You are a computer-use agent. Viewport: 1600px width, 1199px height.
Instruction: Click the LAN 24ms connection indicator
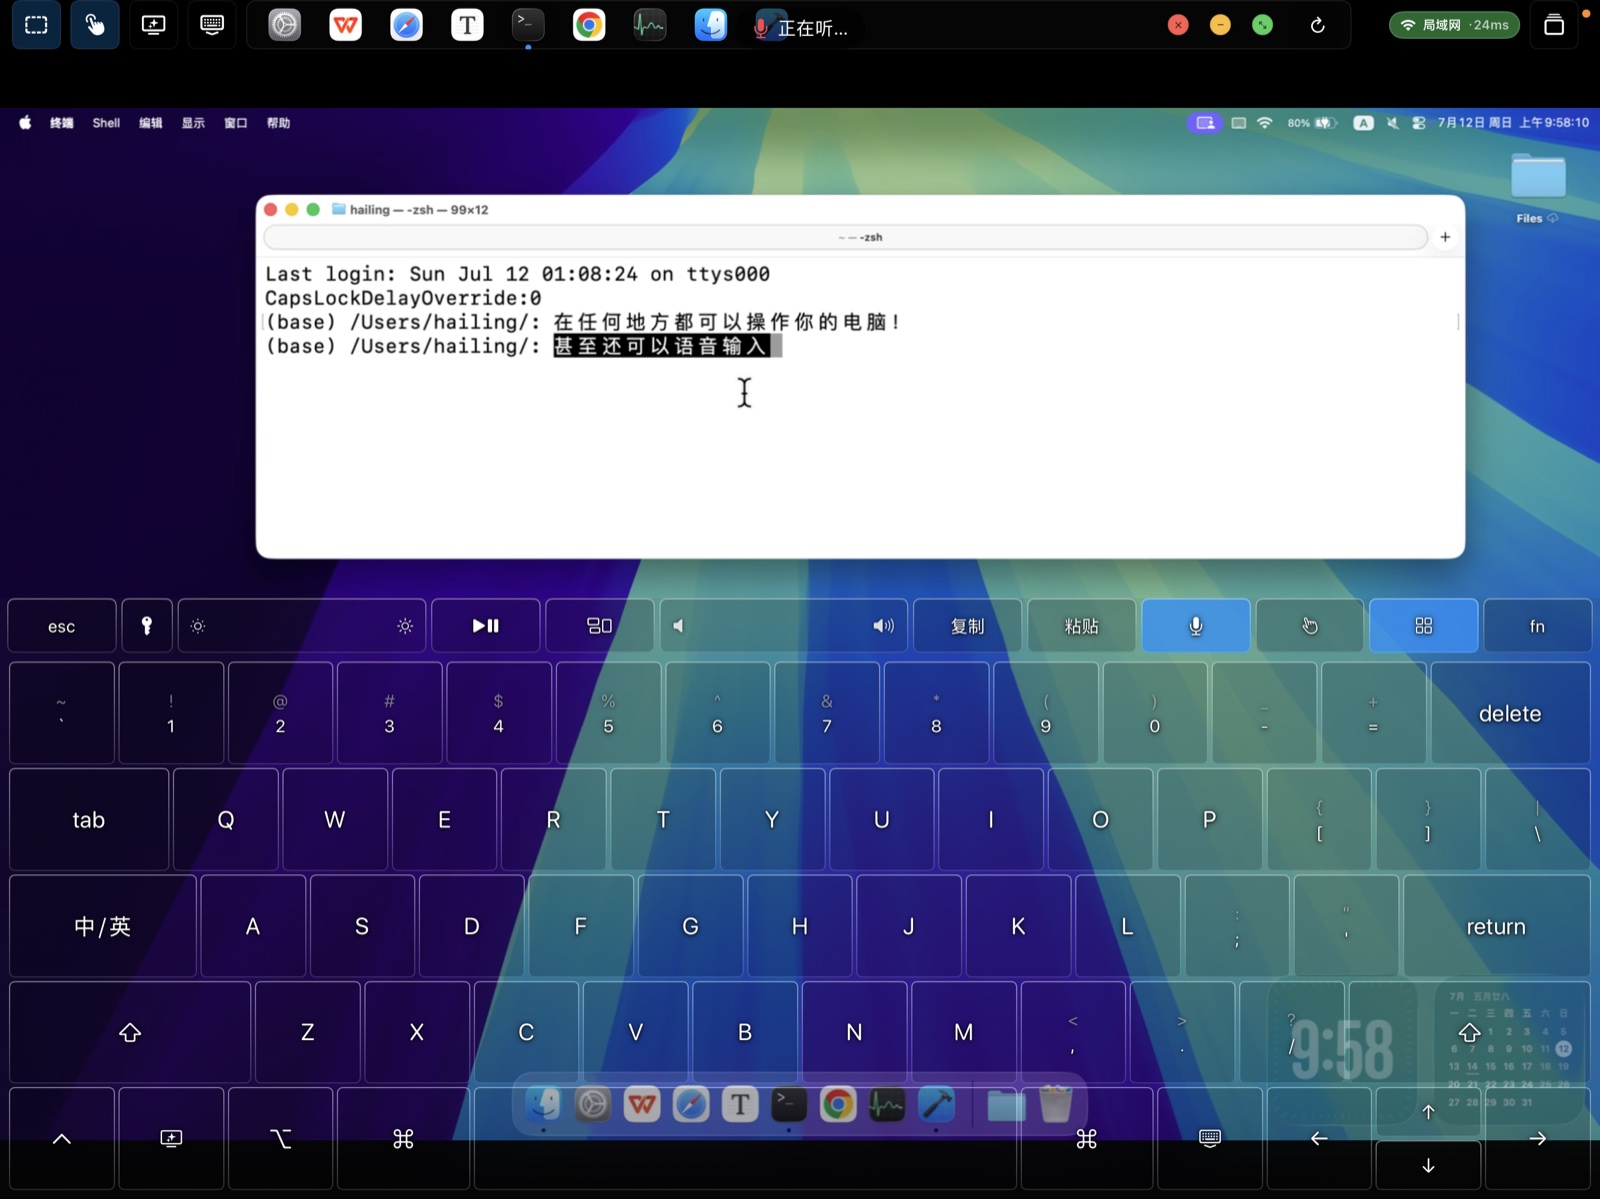(x=1454, y=25)
